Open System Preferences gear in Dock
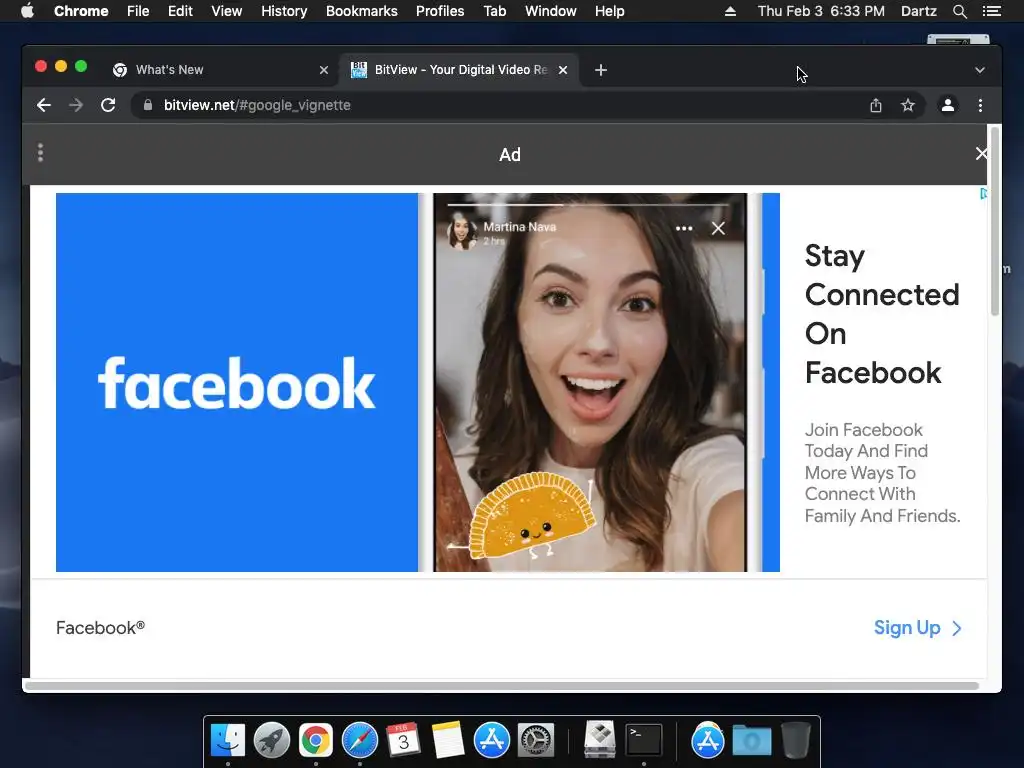 [536, 741]
